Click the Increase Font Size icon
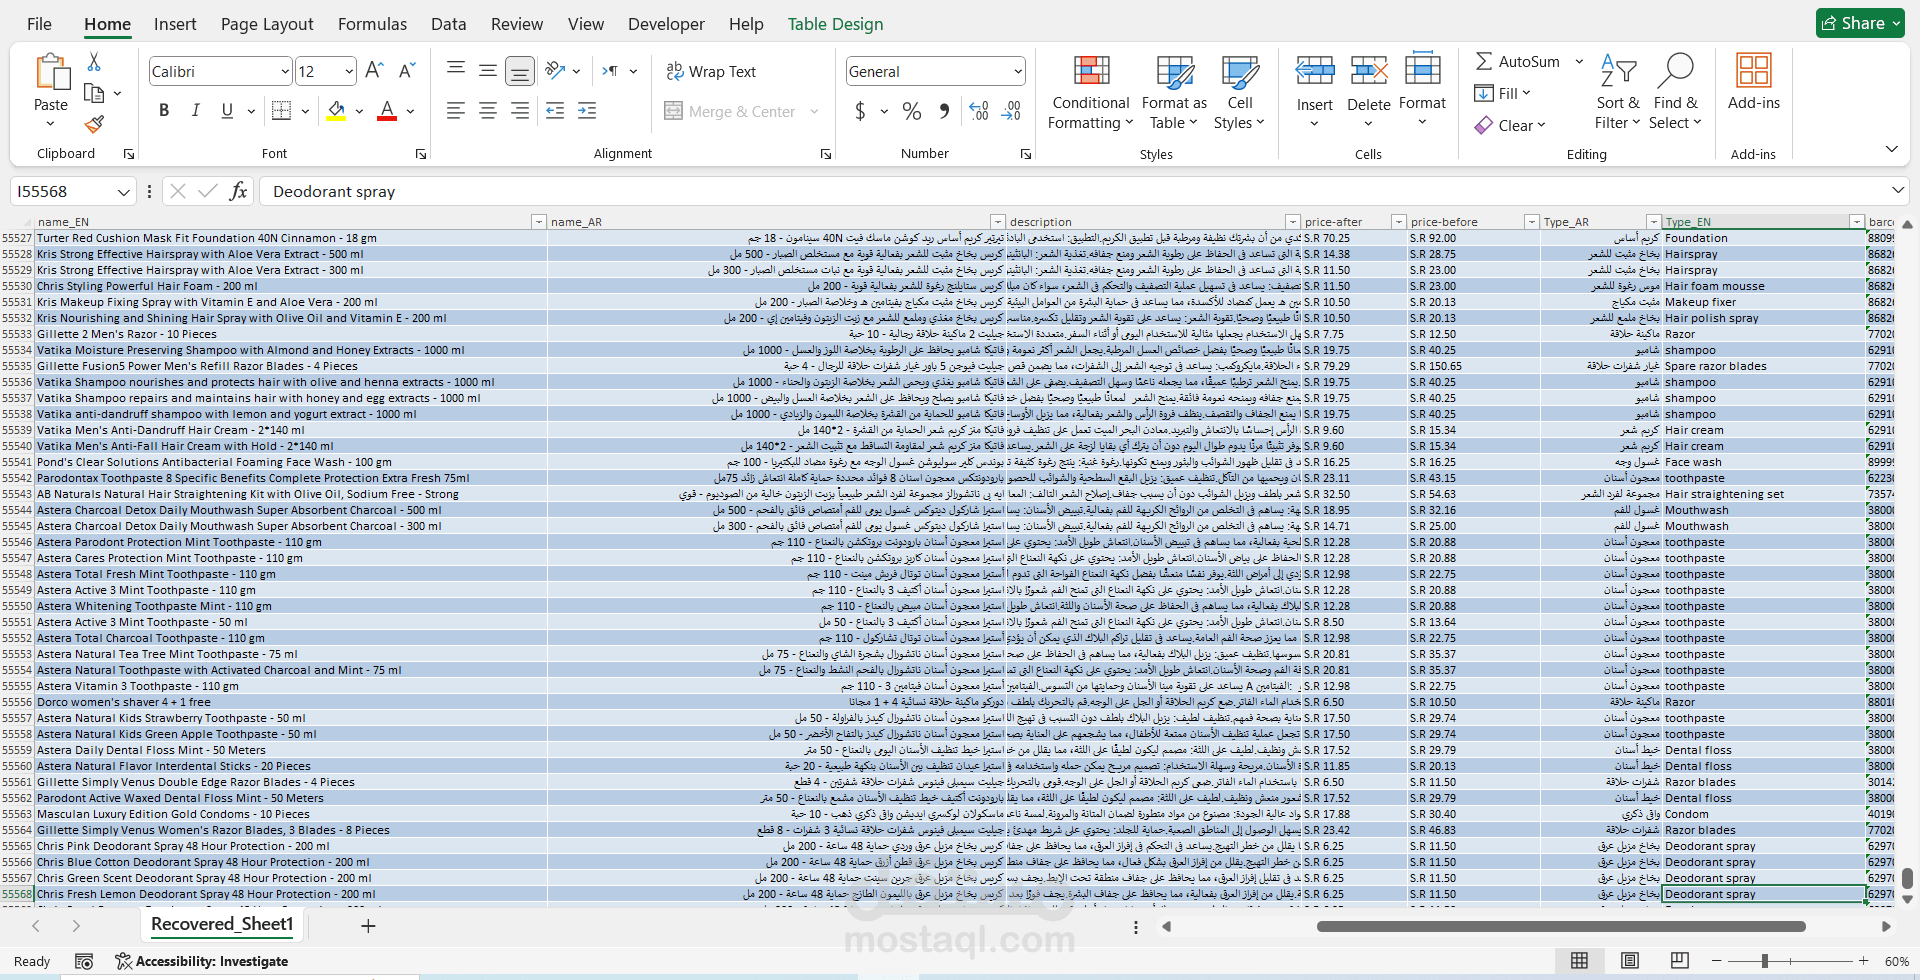 pos(374,71)
